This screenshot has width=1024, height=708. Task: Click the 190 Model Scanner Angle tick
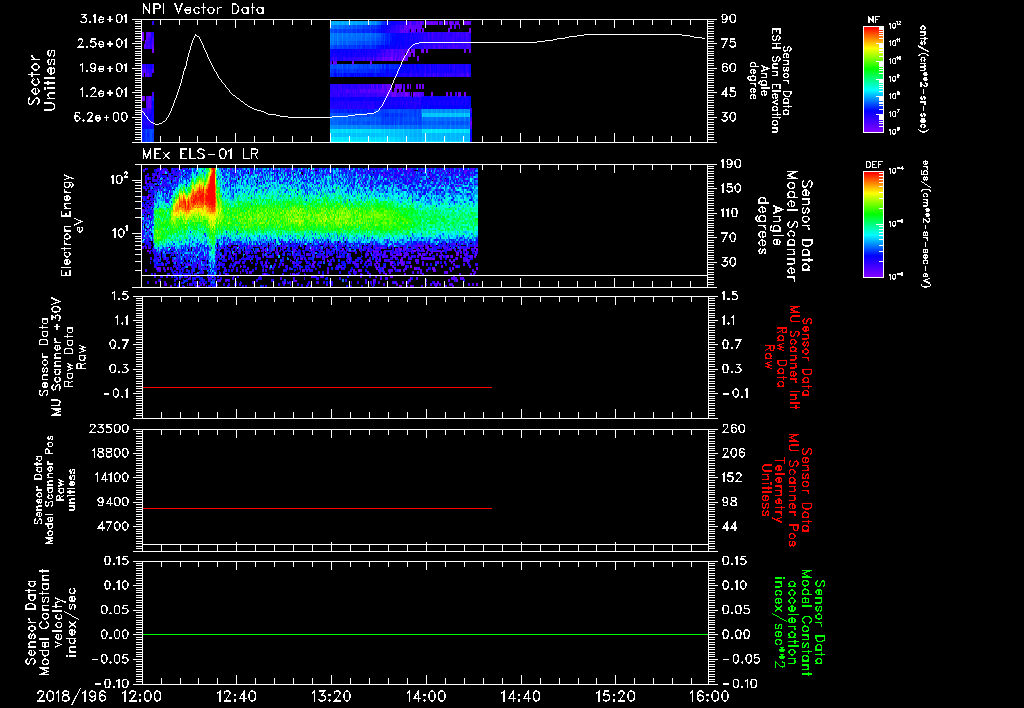tap(731, 163)
